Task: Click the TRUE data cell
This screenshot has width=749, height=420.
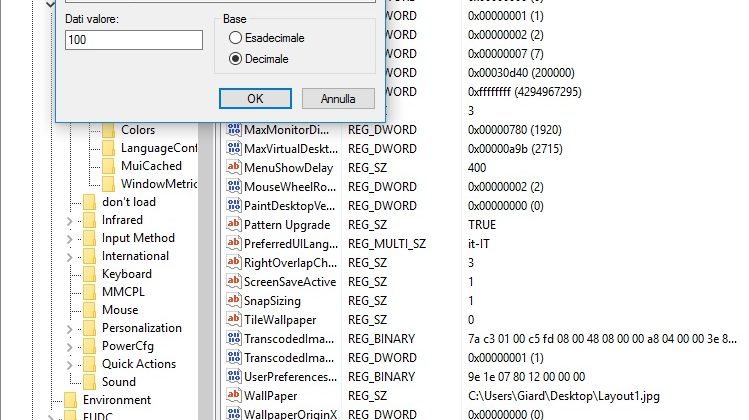Action: click(482, 225)
